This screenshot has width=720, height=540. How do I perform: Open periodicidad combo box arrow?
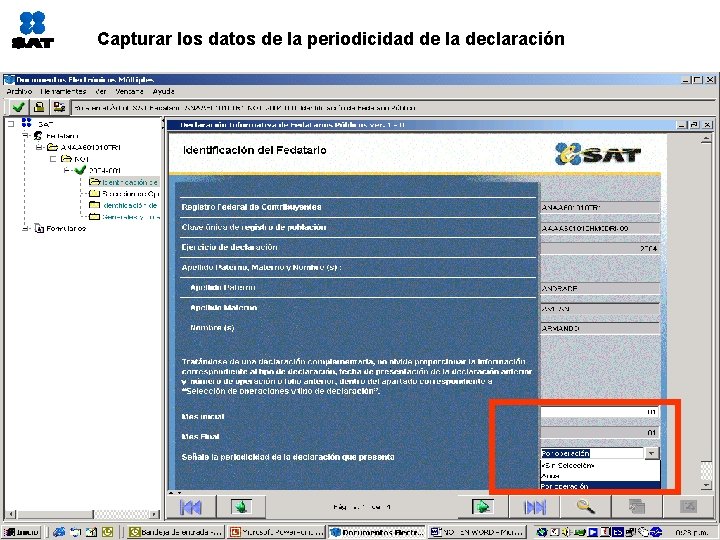click(x=652, y=453)
